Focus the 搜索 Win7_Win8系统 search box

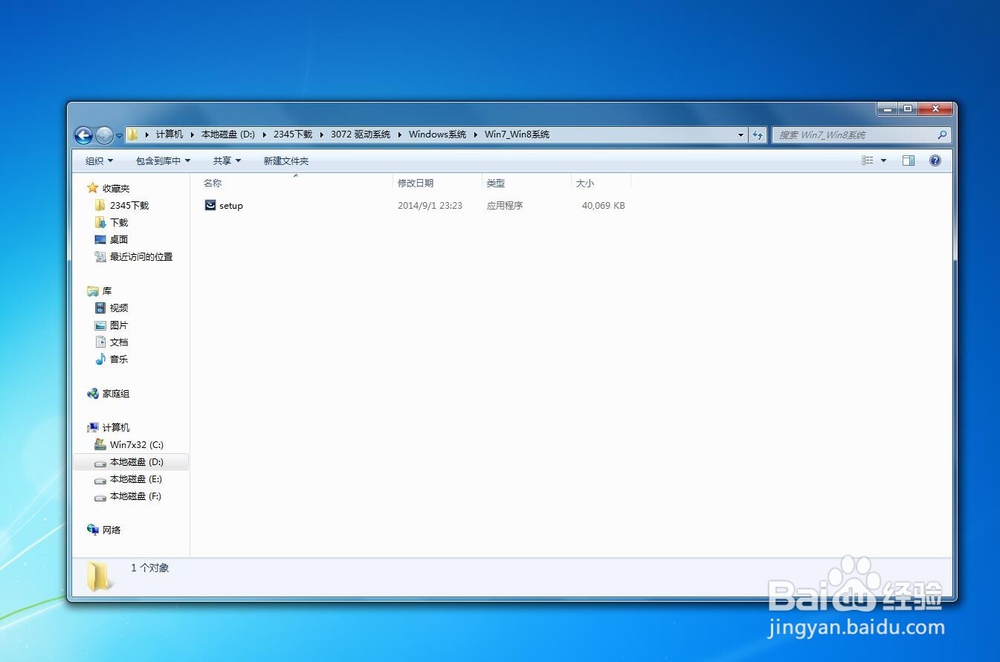pos(861,135)
